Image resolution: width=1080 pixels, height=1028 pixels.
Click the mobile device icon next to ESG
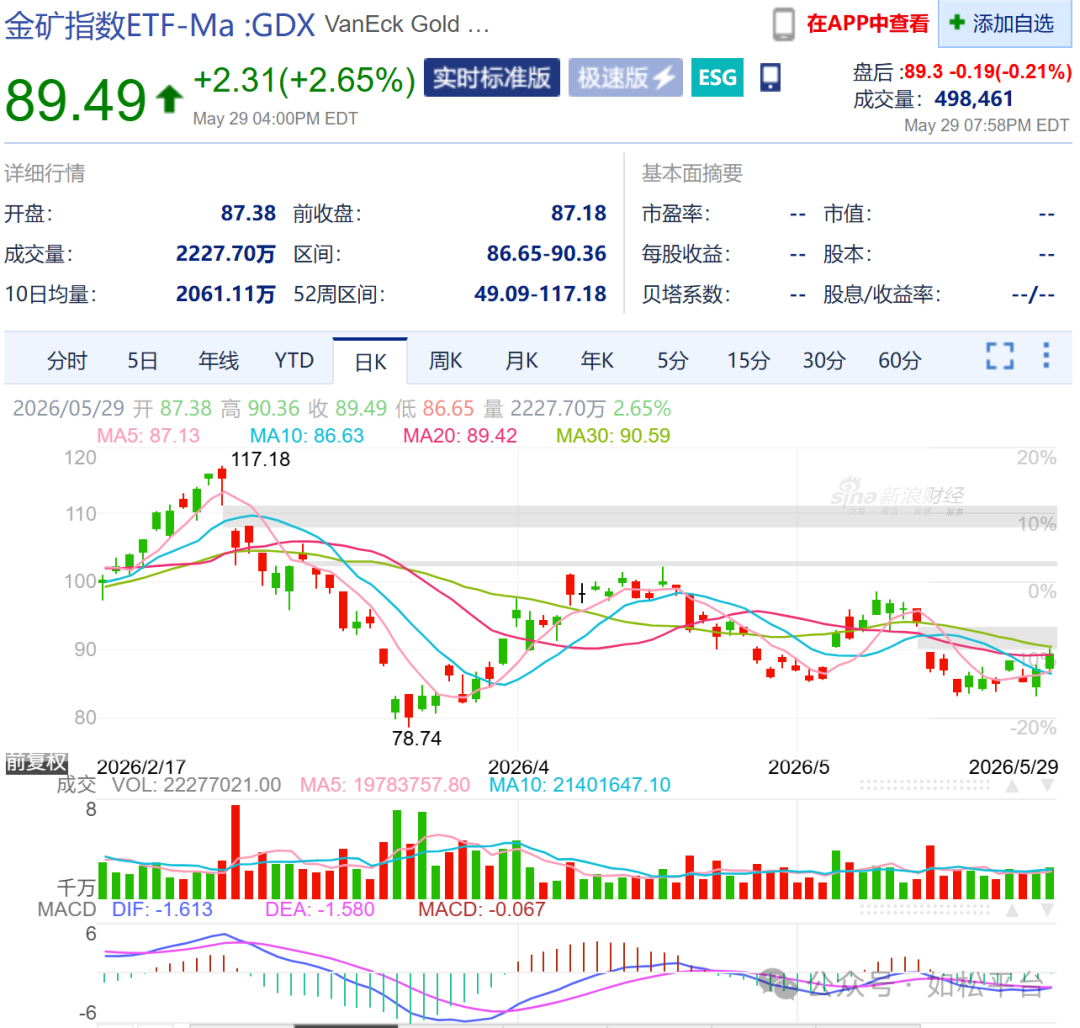[x=770, y=77]
